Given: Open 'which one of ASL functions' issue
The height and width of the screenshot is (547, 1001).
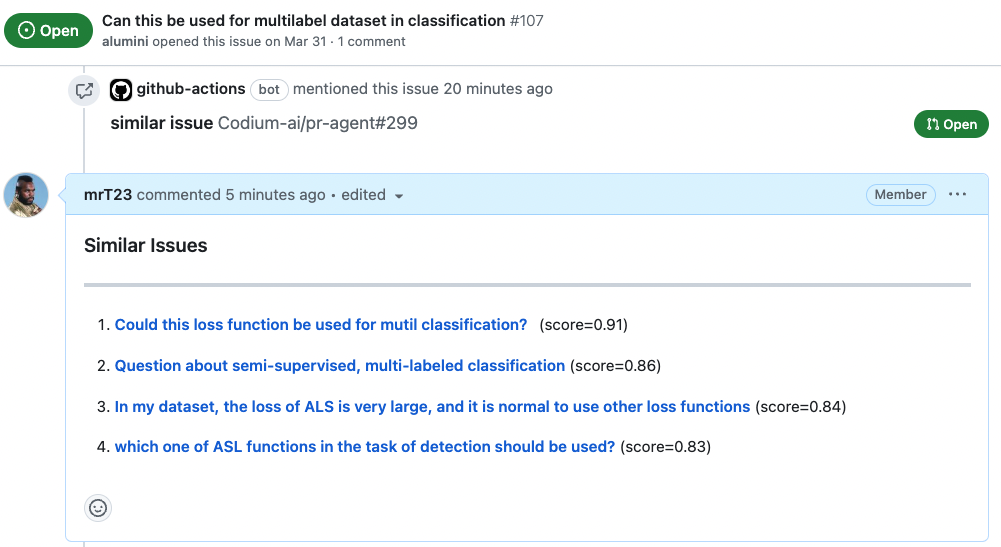Looking at the screenshot, I should click(x=365, y=447).
